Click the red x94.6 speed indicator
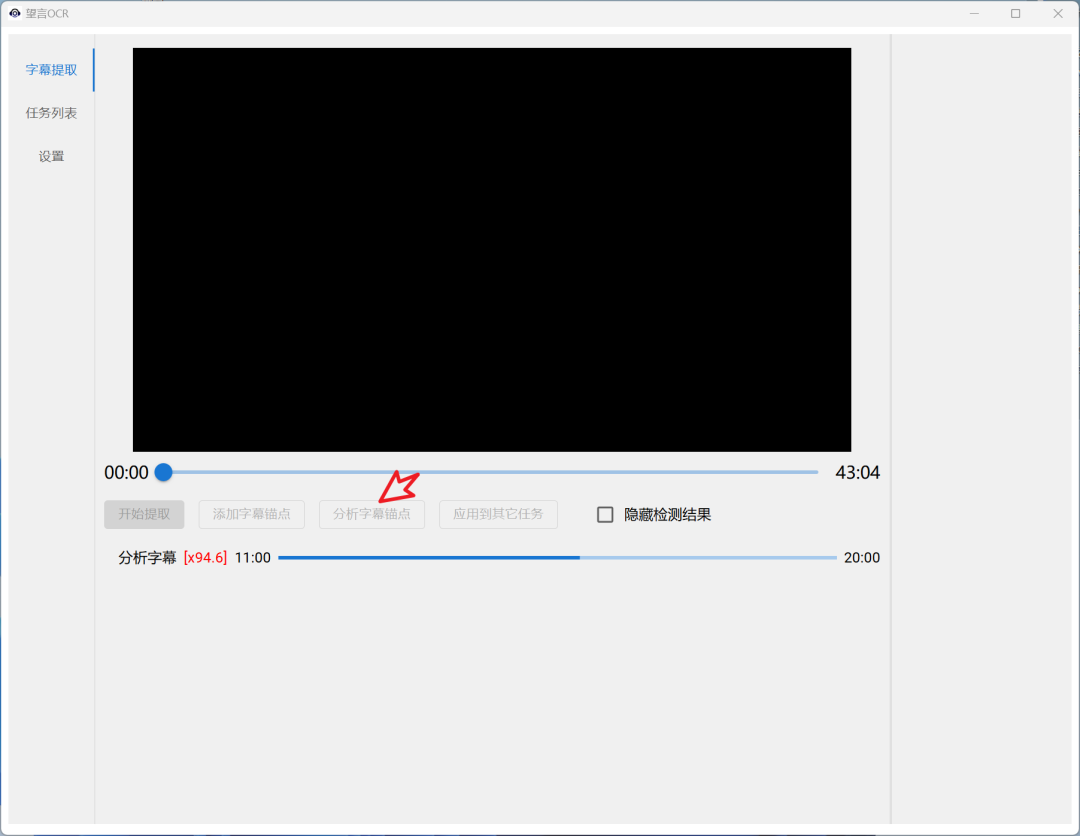Screen dimensions: 1080x836 pyautogui.click(x=205, y=558)
